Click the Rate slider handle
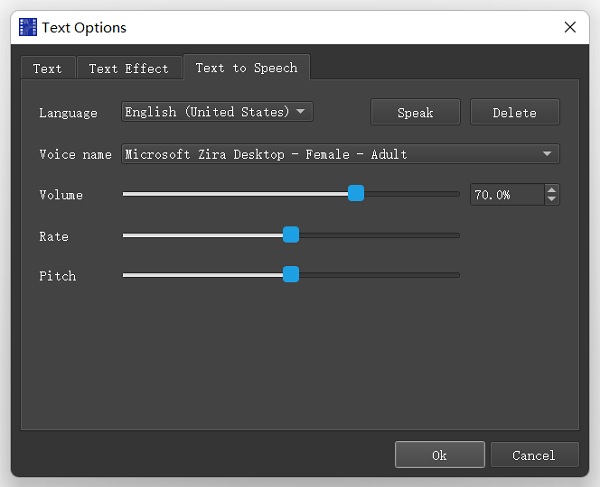The image size is (600, 487). coord(291,235)
